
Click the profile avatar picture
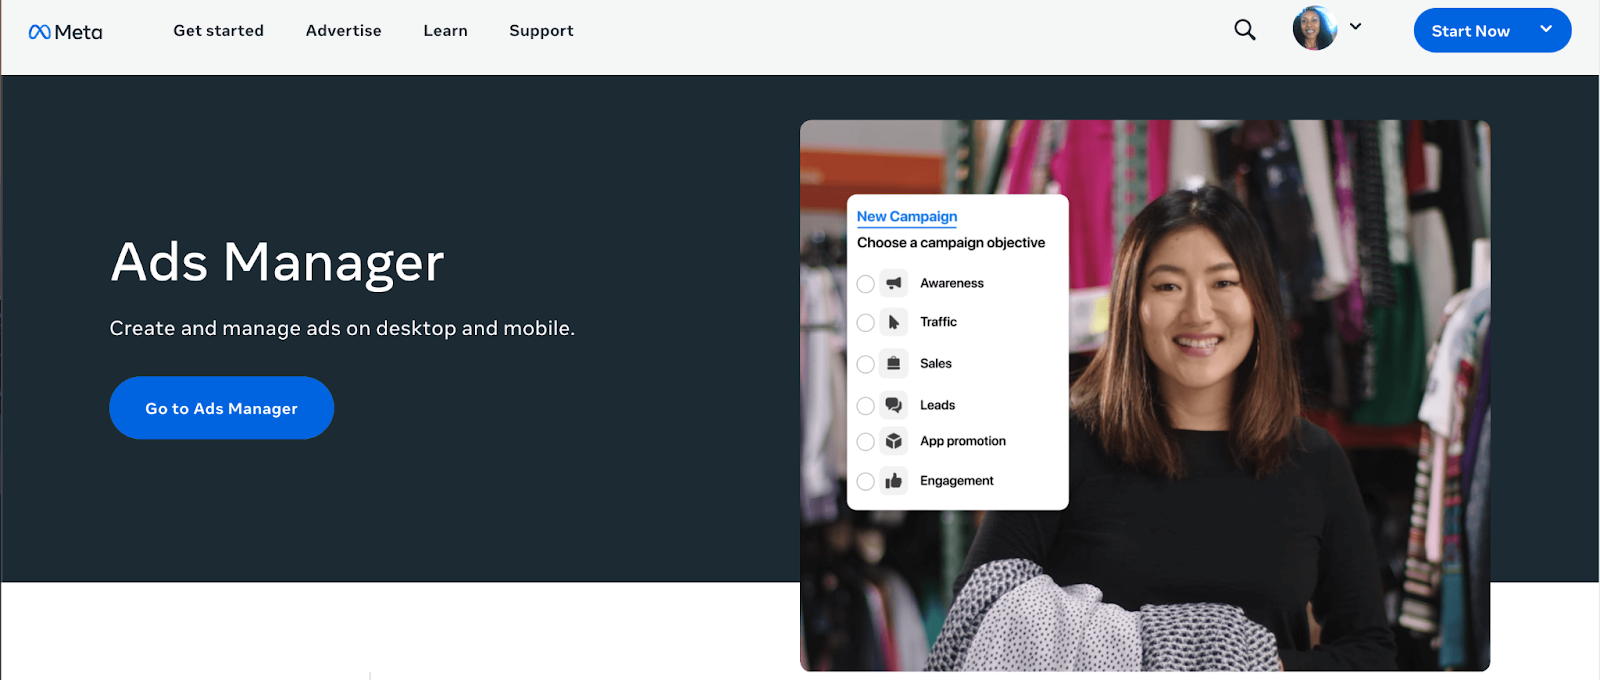1314,28
